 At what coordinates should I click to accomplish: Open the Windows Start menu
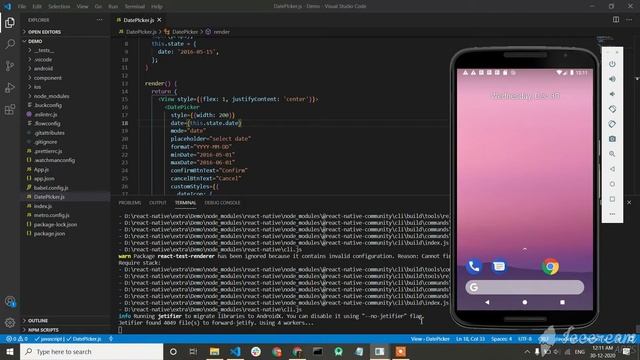click(10, 351)
